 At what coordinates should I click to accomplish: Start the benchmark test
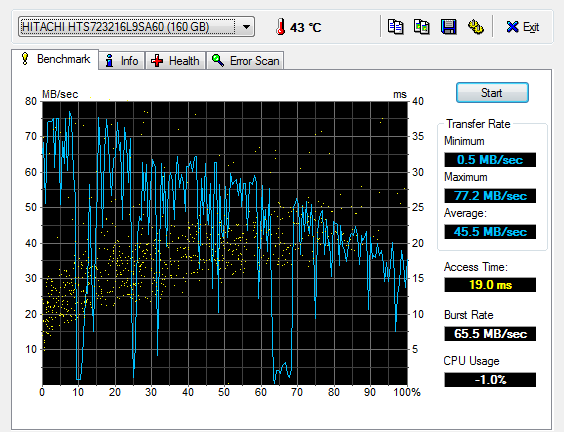[x=492, y=93]
